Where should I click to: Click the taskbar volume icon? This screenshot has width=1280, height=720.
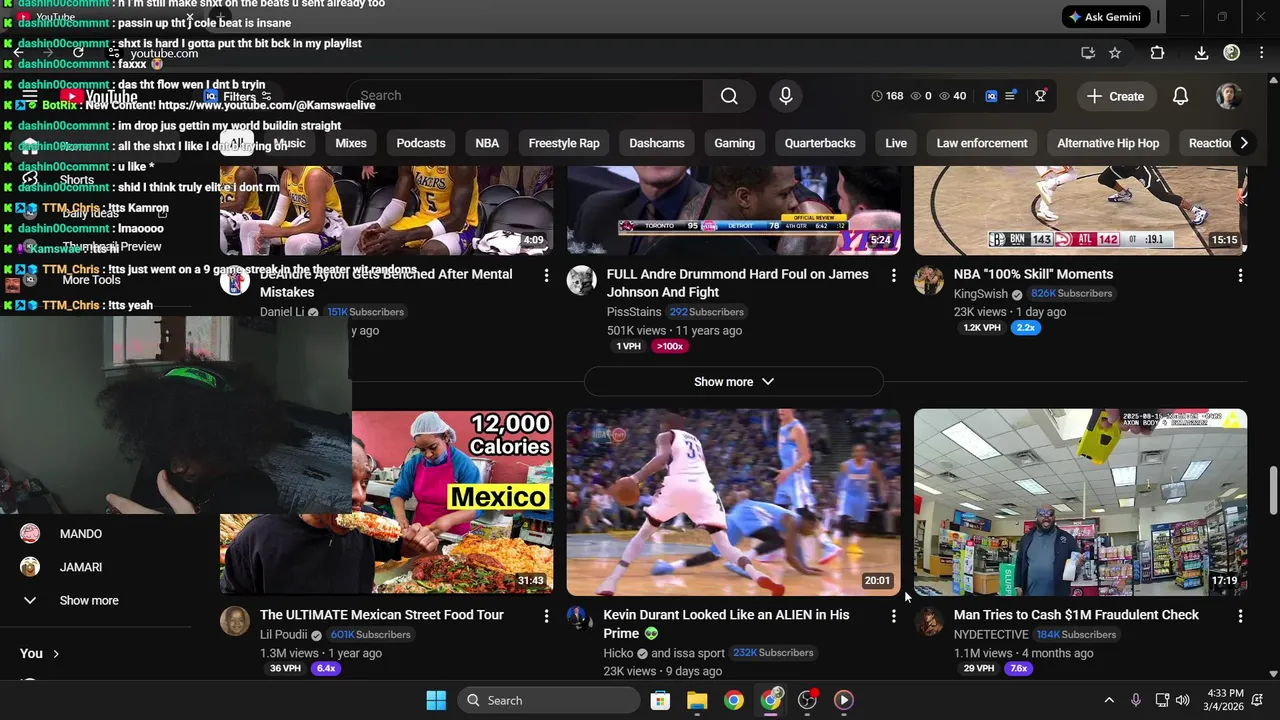pyautogui.click(x=1183, y=700)
